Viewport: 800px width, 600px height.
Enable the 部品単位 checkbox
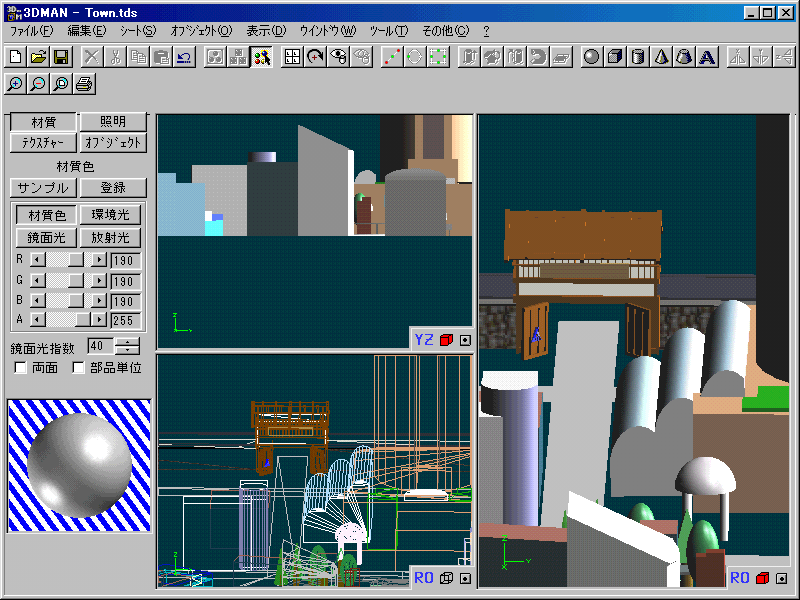tap(78, 367)
